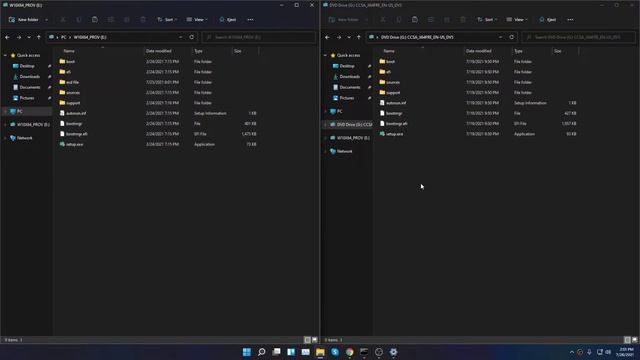Open Google Chrome from the taskbar
This screenshot has width=640, height=360.
click(349, 352)
